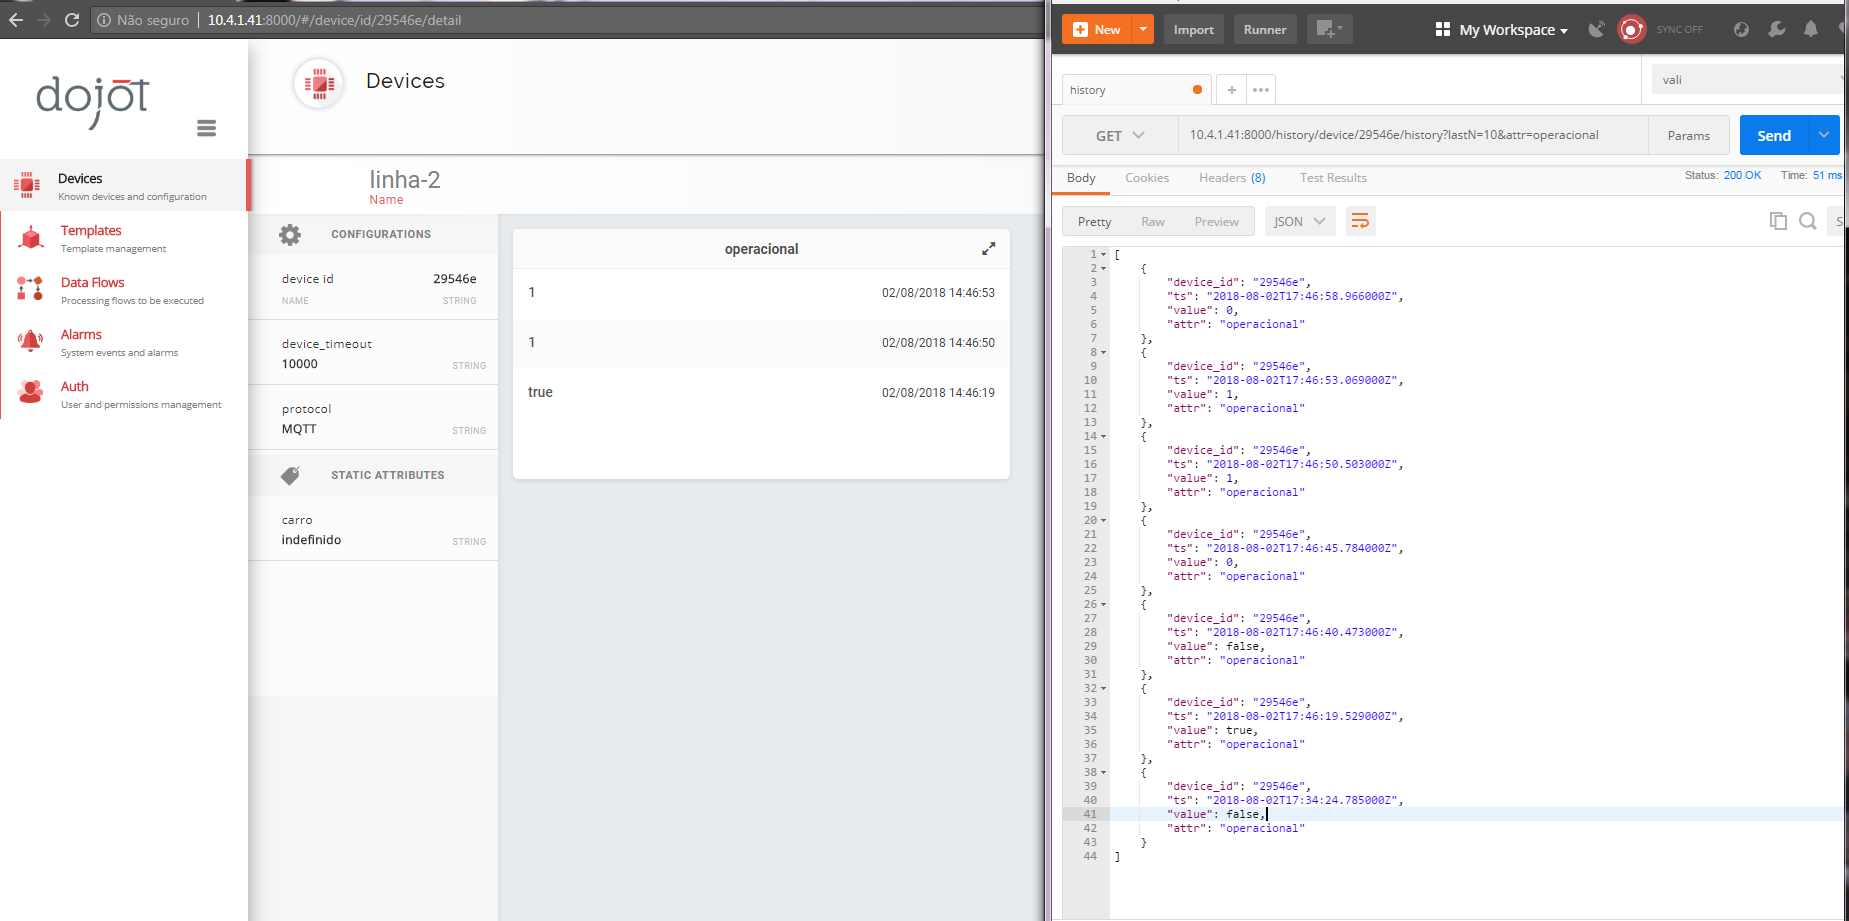The image size is (1849, 921).
Task: Open Postman settings wrench icon
Action: point(1776,29)
